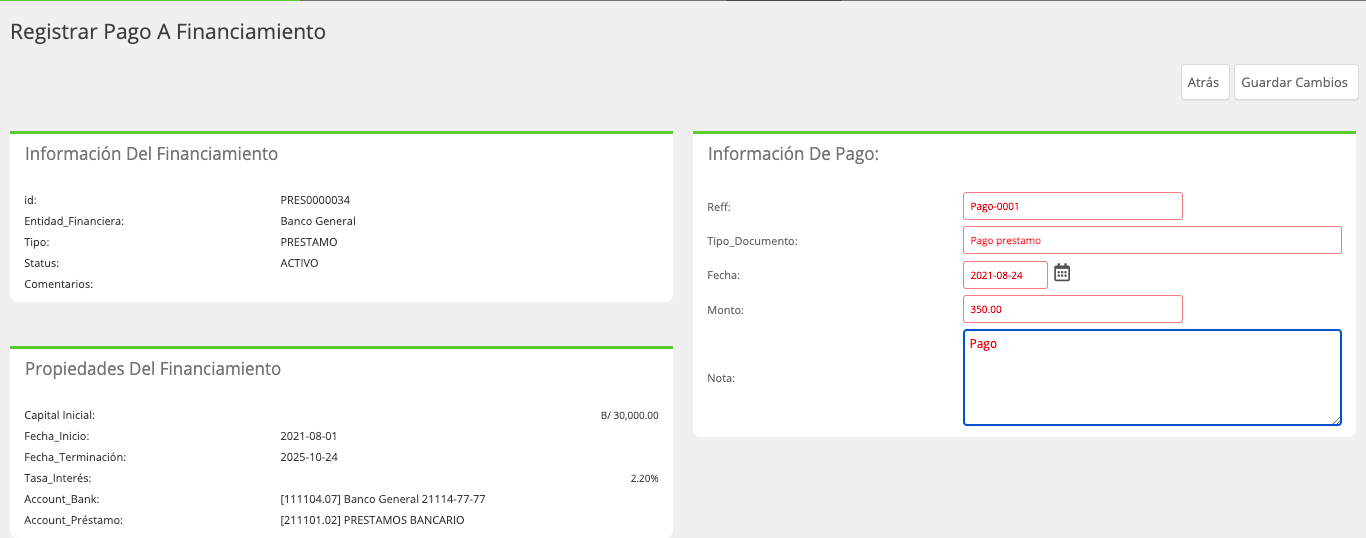Open the calendar date picker icon
Screen dimensions: 1366x538
point(1062,272)
